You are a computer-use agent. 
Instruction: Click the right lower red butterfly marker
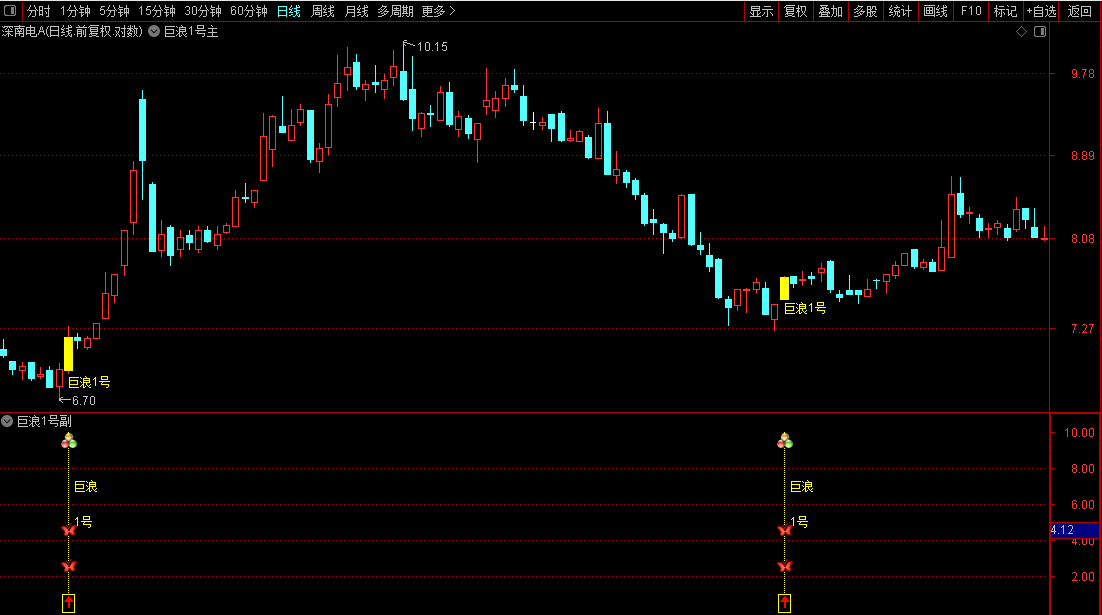(x=784, y=566)
